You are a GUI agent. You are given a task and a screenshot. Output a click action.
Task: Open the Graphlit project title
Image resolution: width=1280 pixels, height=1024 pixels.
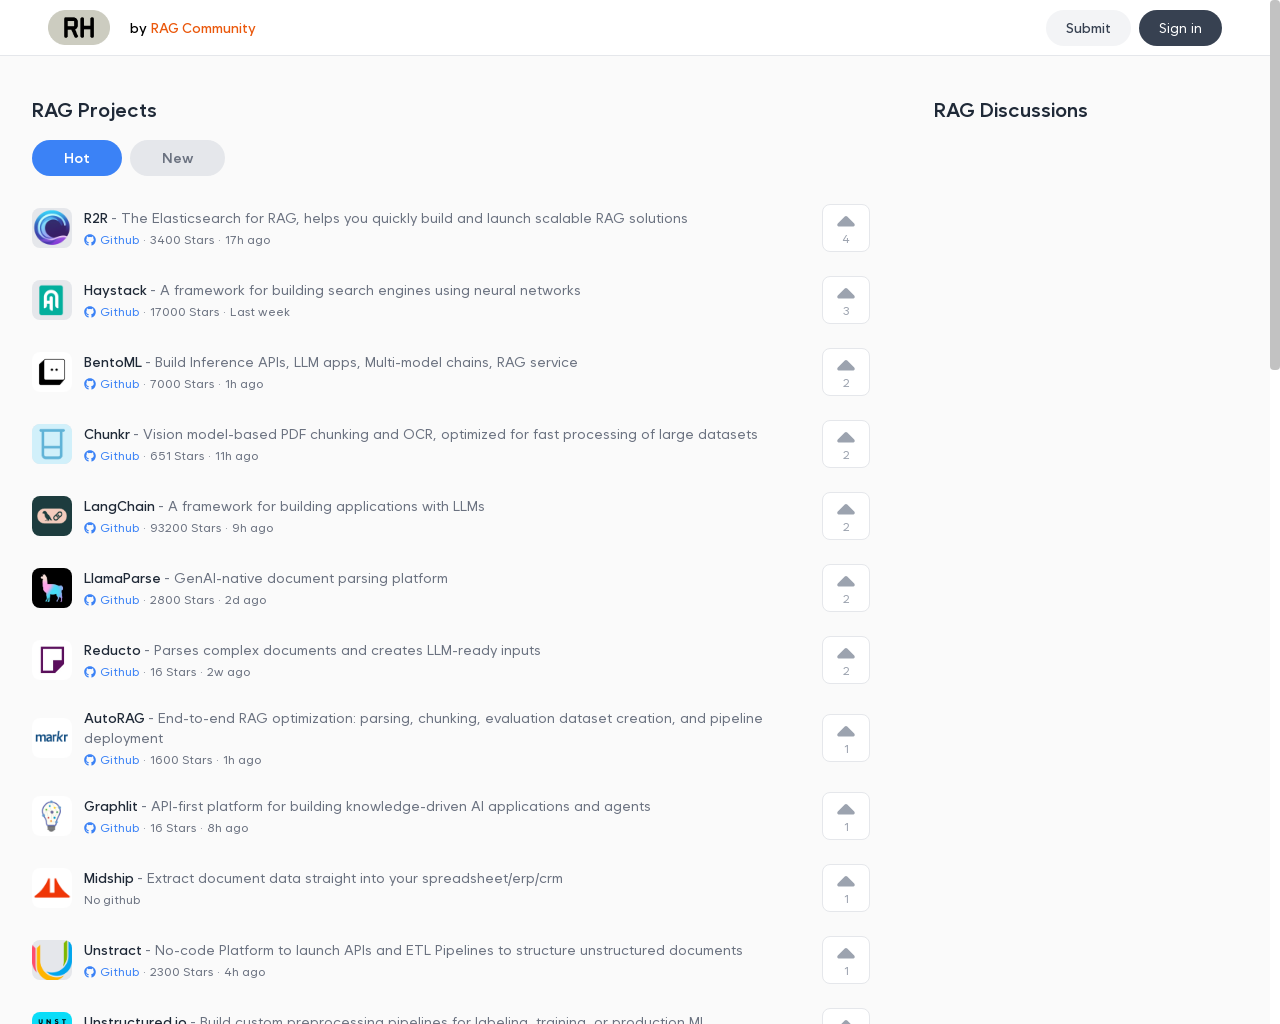(x=111, y=806)
